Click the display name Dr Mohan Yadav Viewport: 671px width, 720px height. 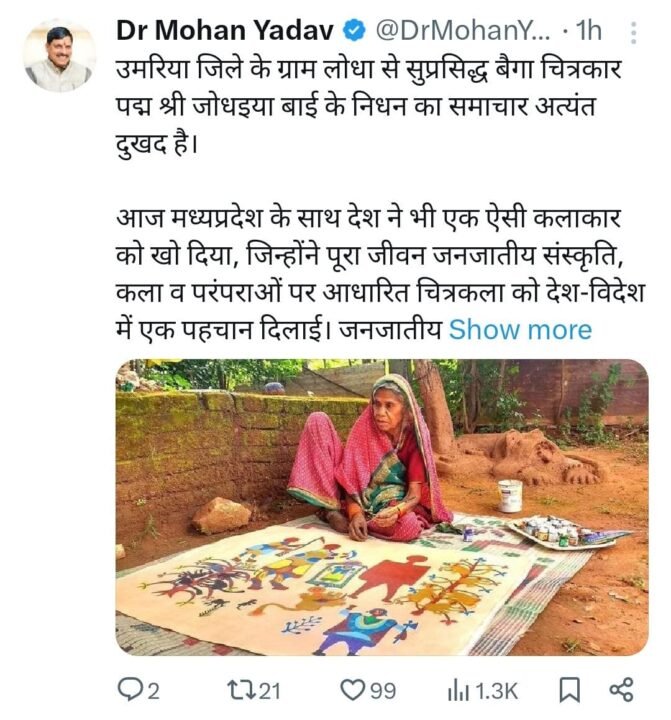[226, 30]
